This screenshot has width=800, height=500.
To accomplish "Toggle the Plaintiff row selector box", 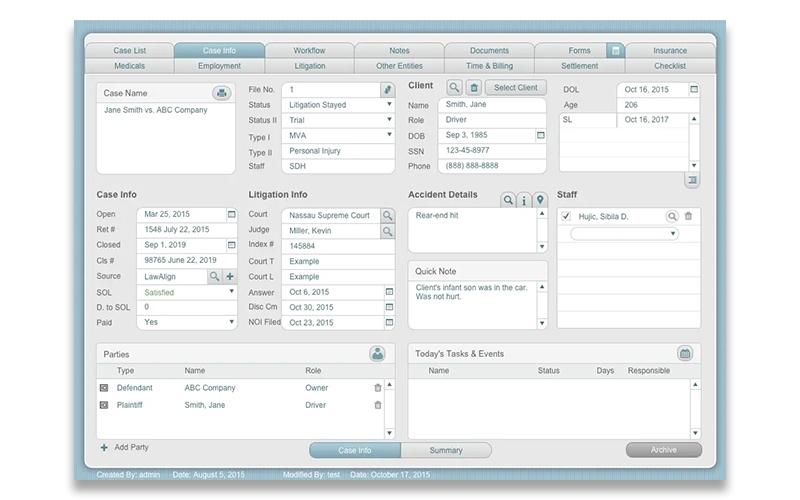I will coord(104,405).
